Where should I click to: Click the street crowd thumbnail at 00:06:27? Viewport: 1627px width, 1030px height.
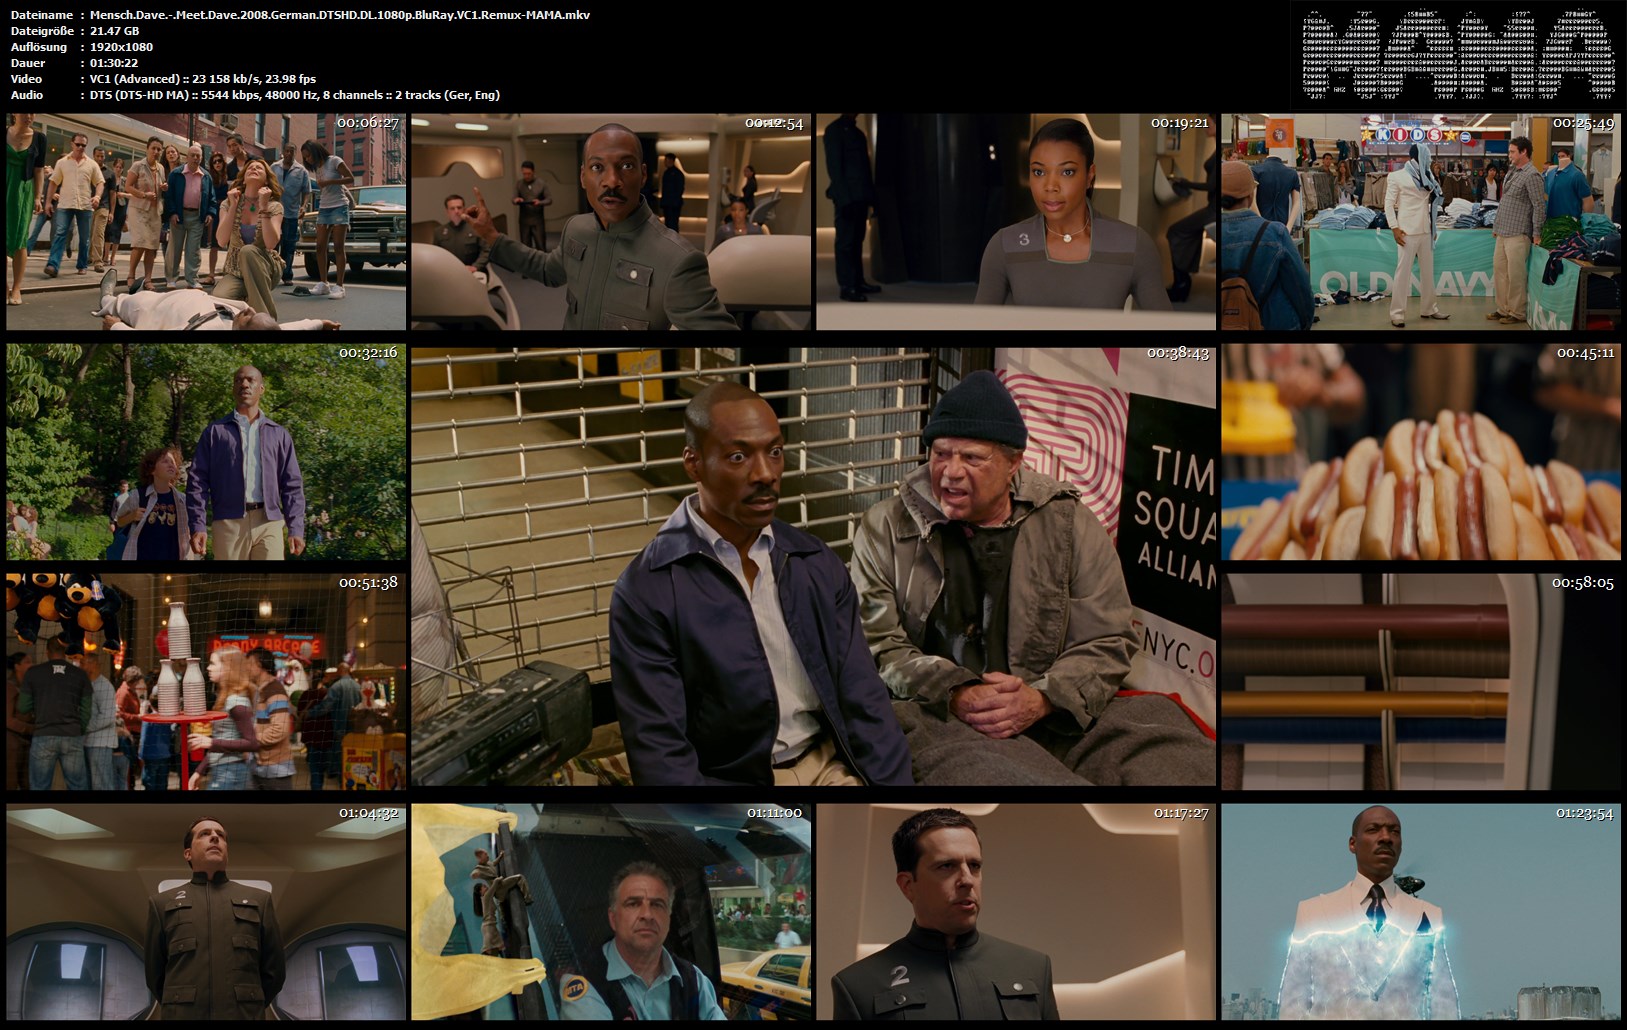click(206, 221)
